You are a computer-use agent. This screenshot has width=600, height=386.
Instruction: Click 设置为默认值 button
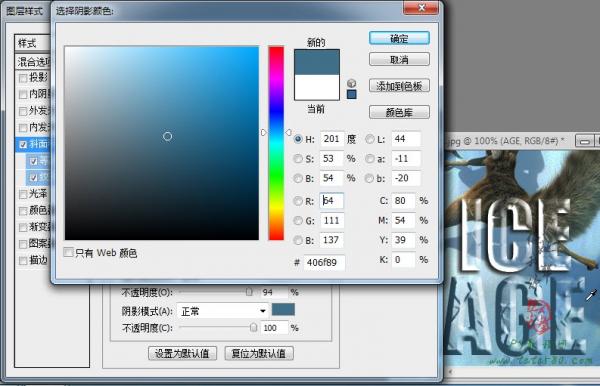point(182,353)
